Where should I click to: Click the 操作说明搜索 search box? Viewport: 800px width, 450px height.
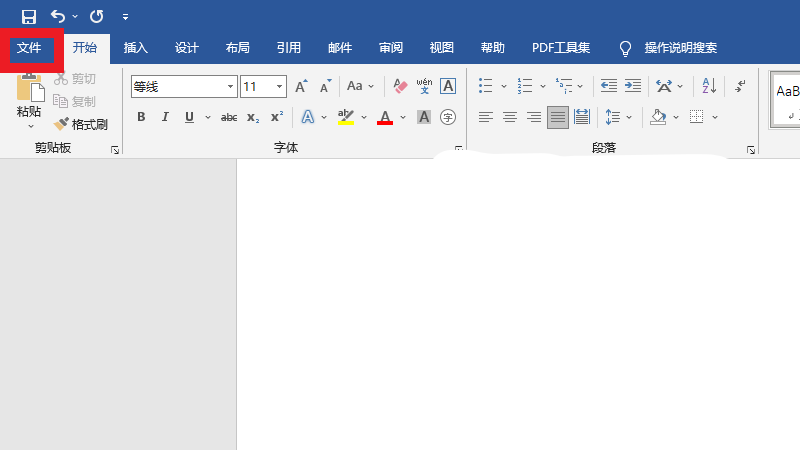pos(680,48)
